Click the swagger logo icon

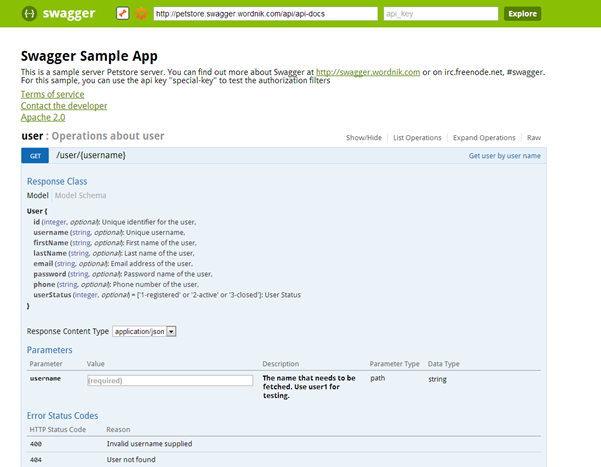(30, 14)
